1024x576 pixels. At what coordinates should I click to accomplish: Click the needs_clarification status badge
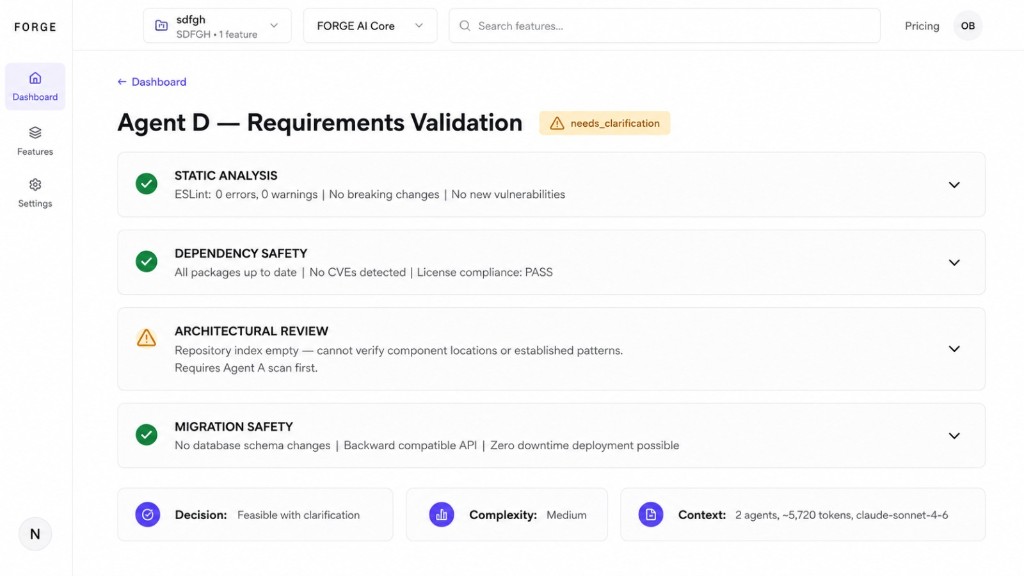coord(605,123)
